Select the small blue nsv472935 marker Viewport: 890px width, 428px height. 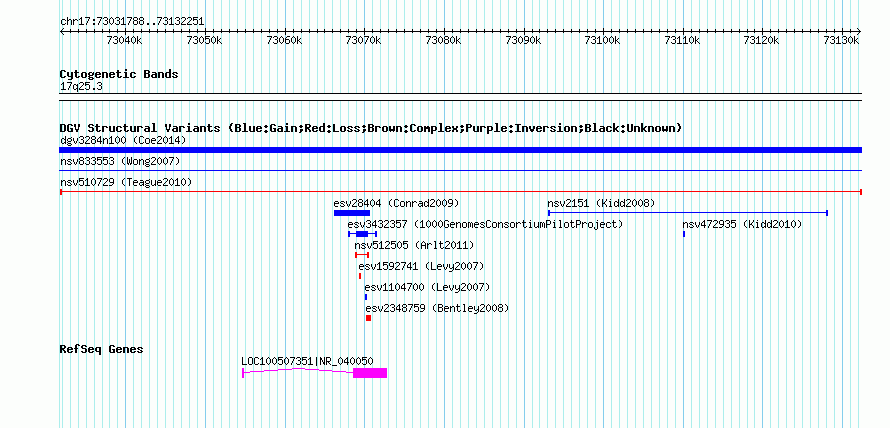tap(684, 234)
